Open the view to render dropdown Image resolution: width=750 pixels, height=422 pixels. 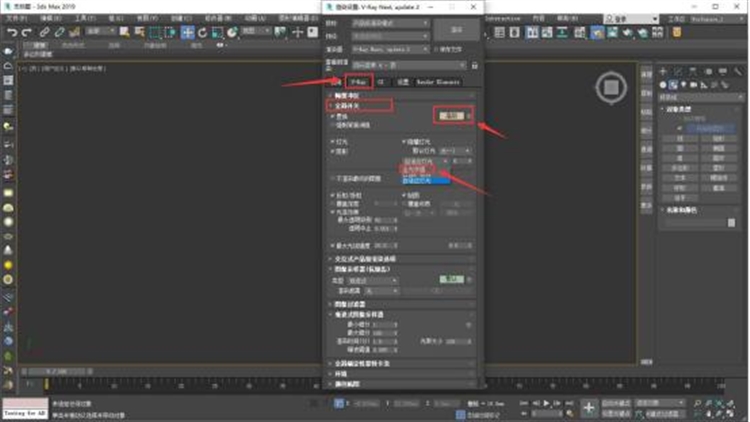(408, 65)
